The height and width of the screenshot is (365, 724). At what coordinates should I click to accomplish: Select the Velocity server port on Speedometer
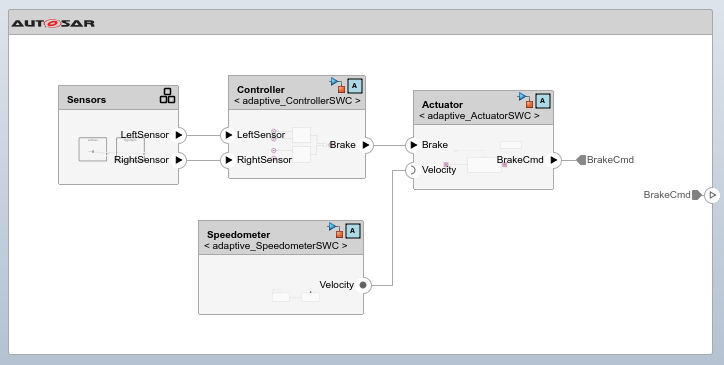363,285
